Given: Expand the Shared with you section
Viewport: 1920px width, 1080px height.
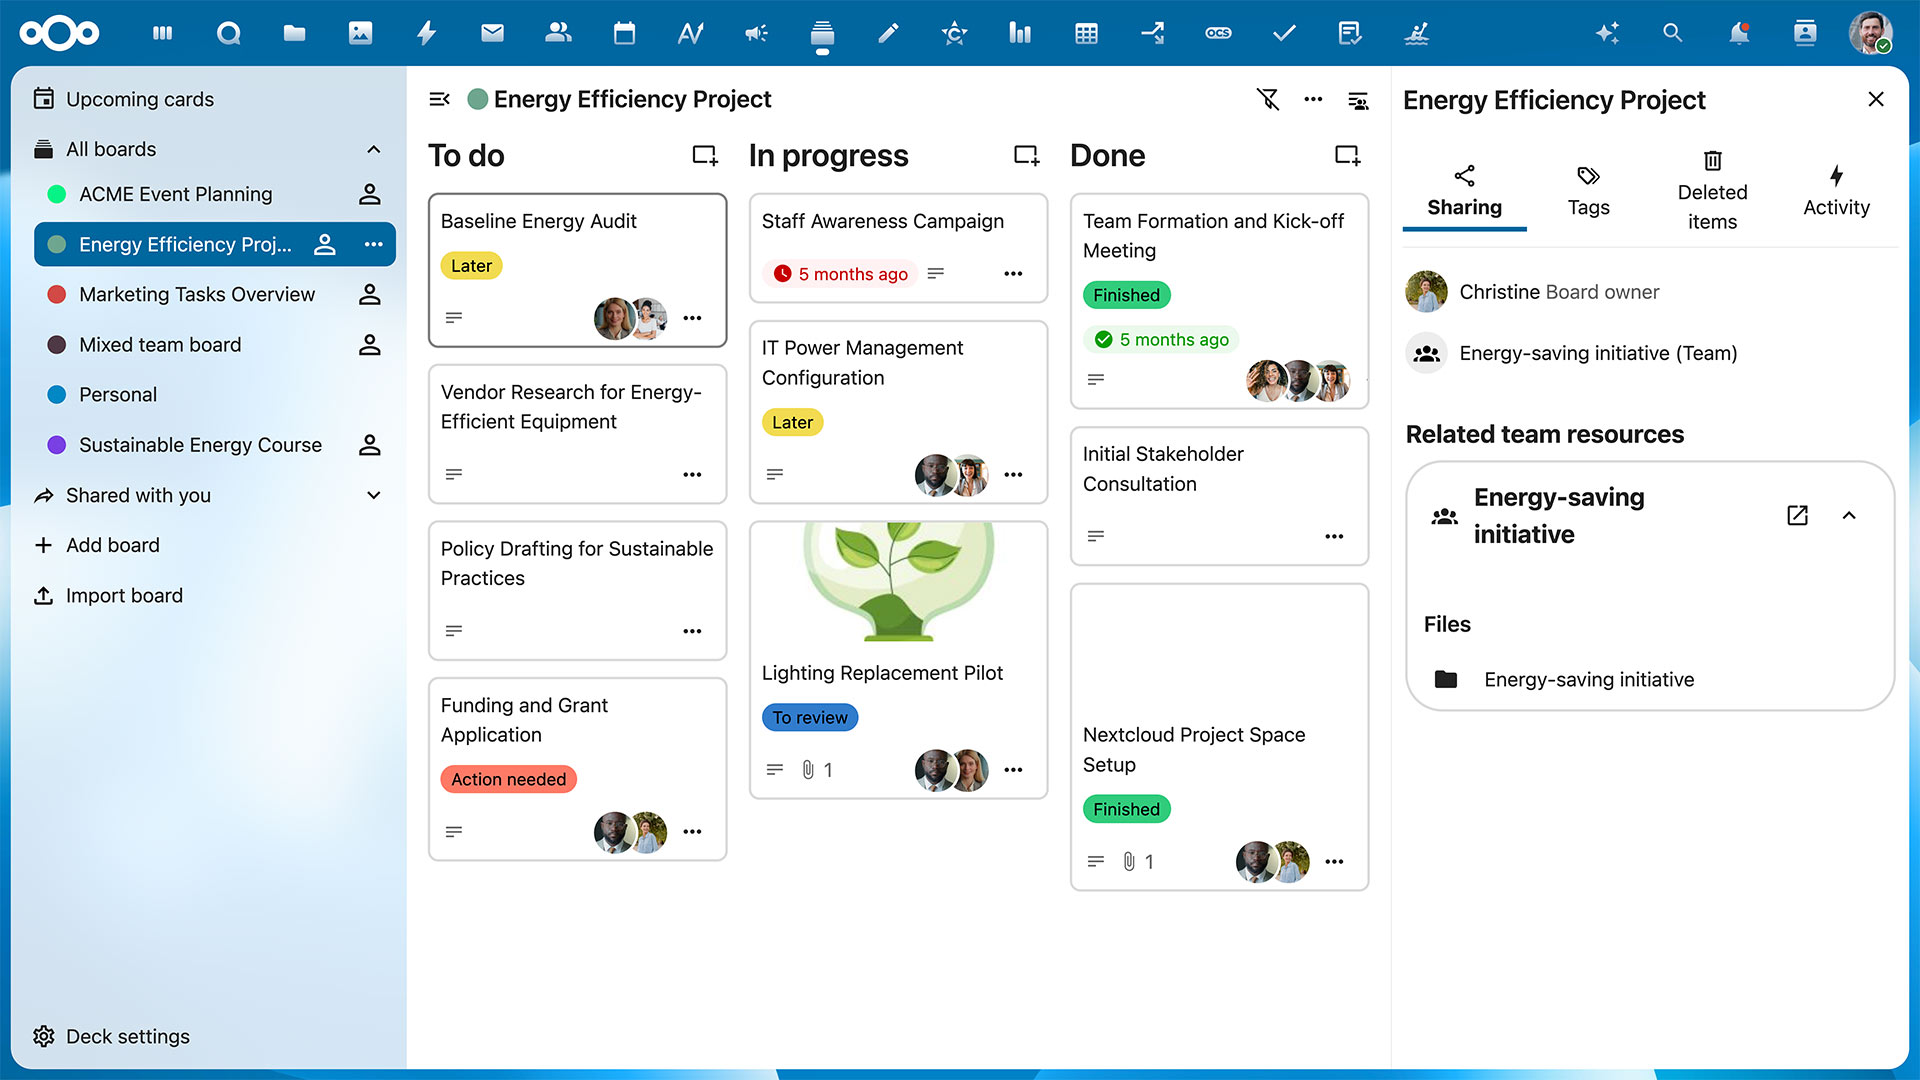Looking at the screenshot, I should pyautogui.click(x=373, y=495).
